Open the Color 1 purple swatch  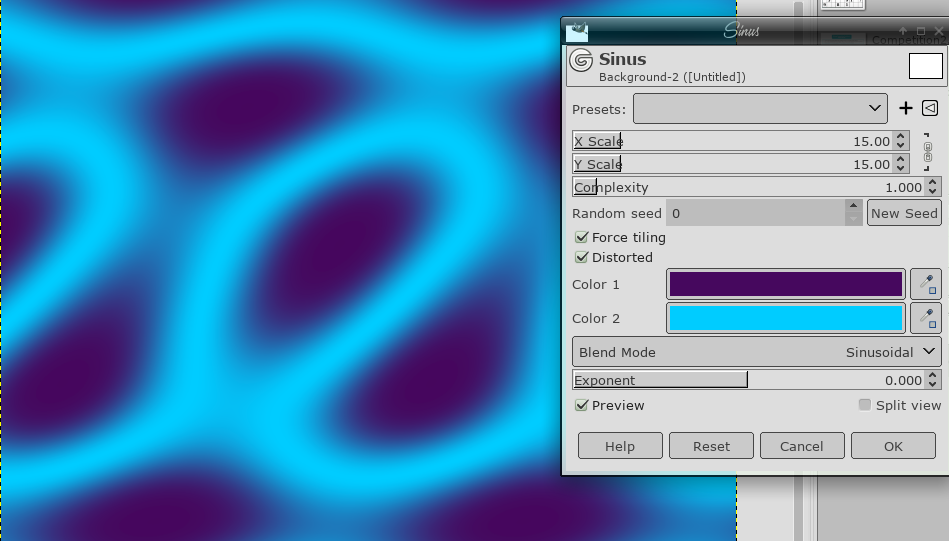click(785, 285)
